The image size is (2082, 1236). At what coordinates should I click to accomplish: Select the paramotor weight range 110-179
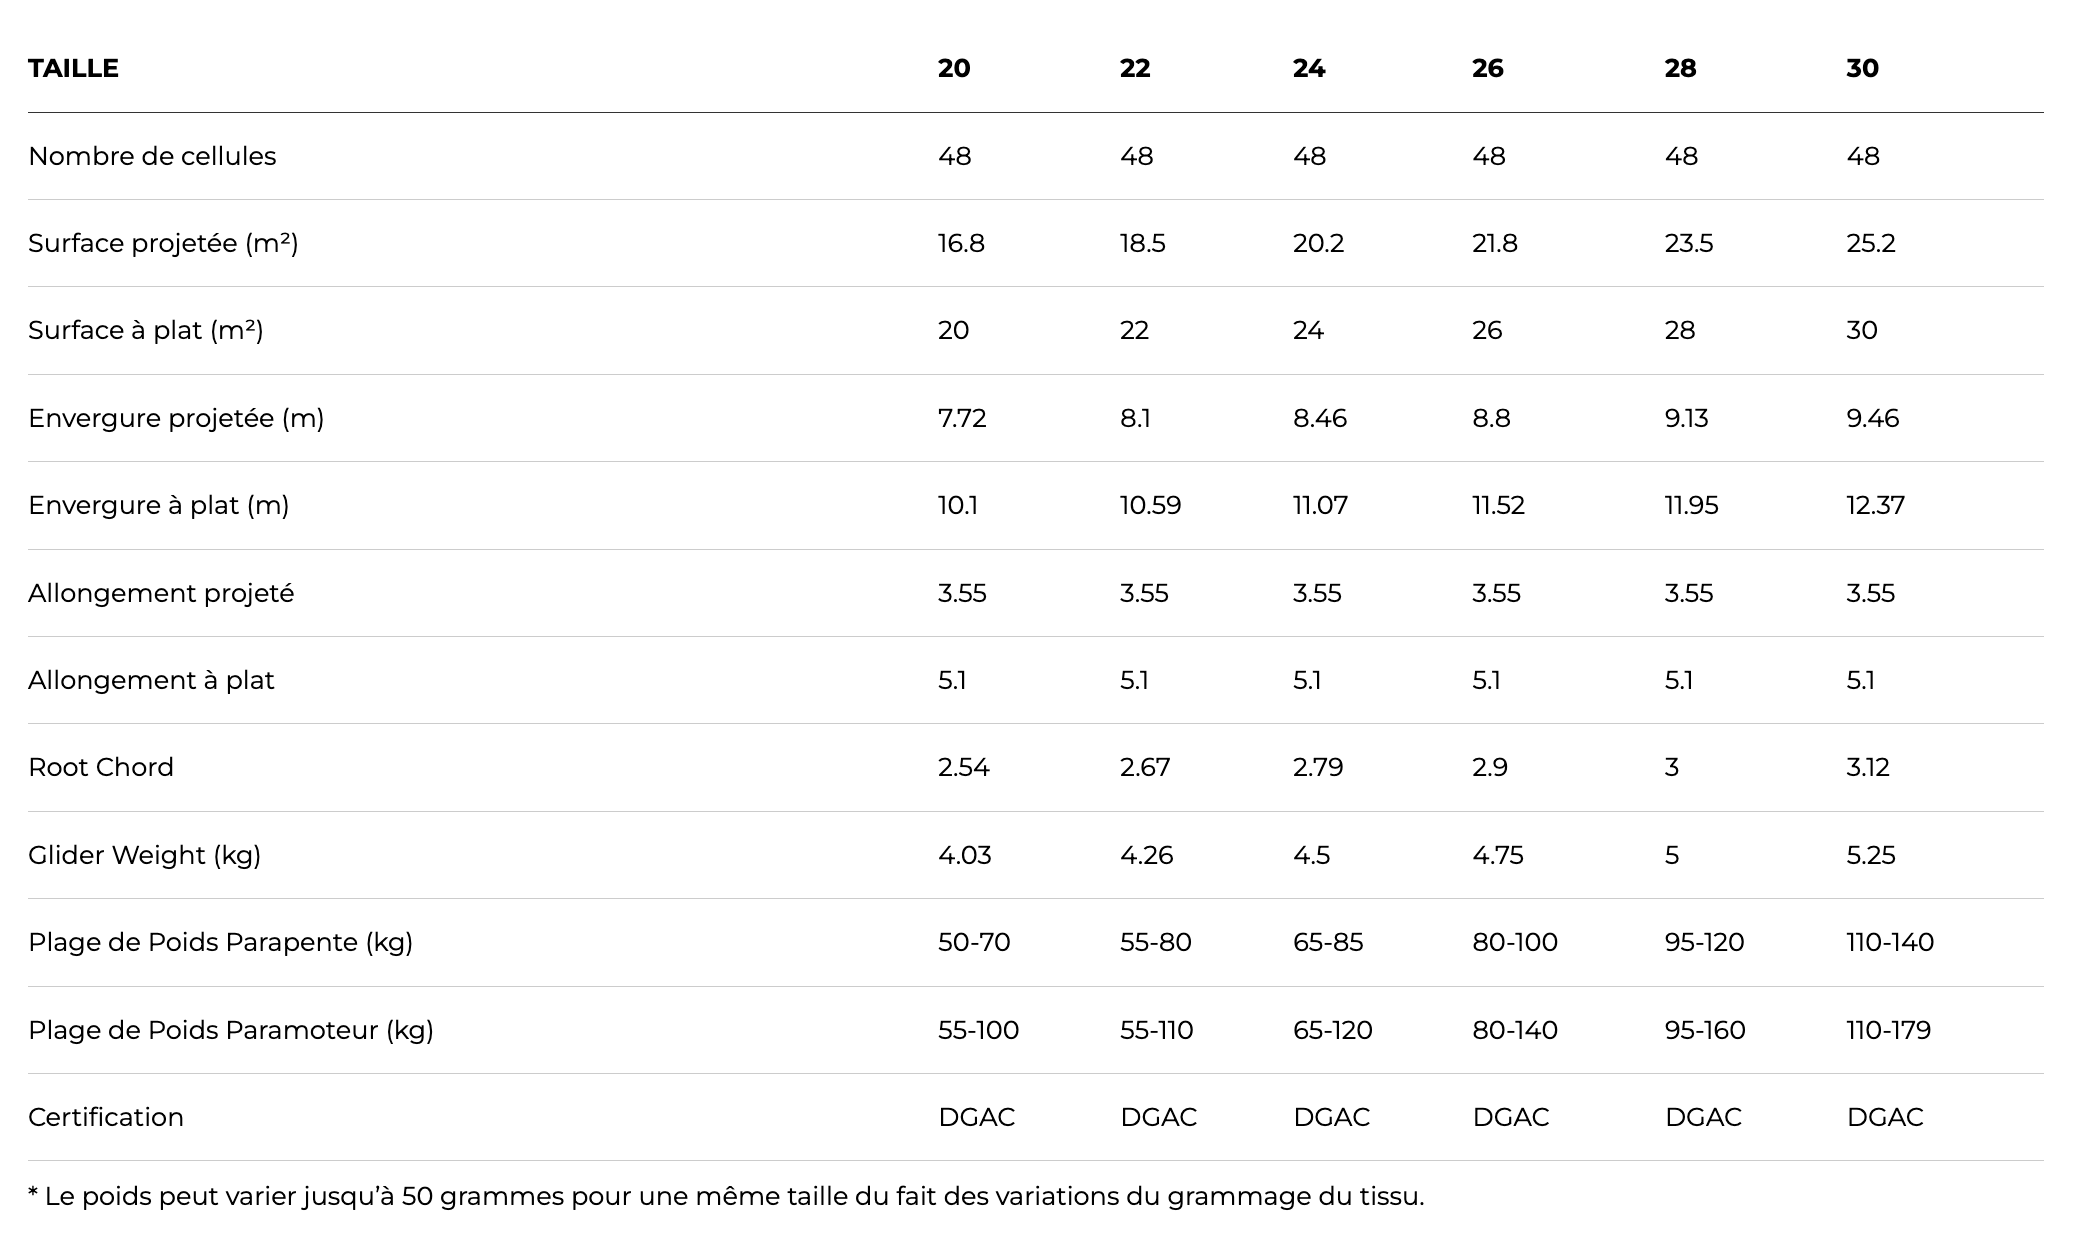click(x=1888, y=1030)
